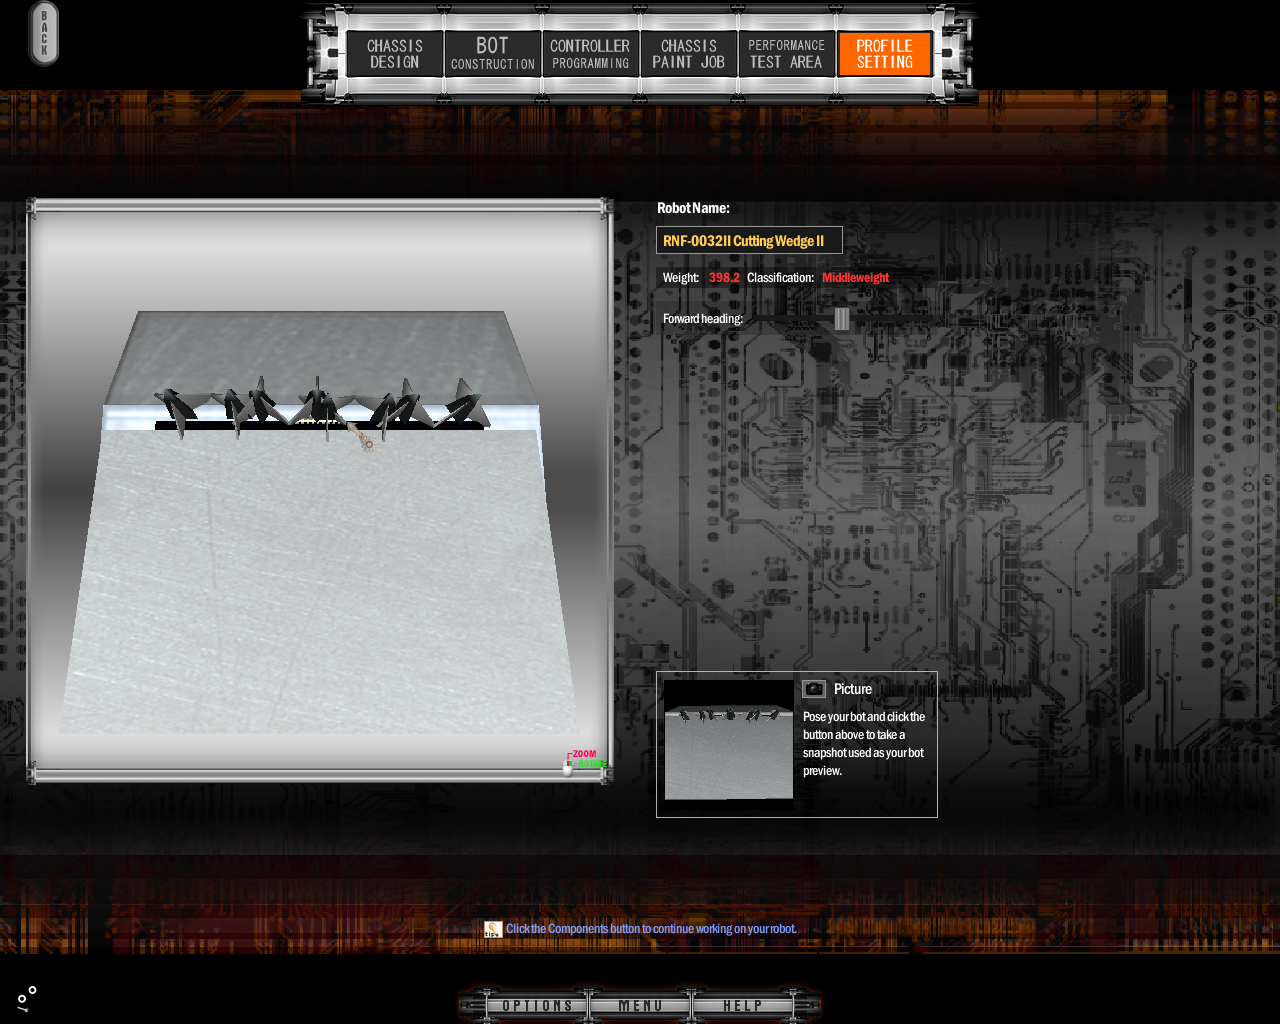The image size is (1280, 1024).
Task: Click the Forward heading slider handle
Action: 842,319
